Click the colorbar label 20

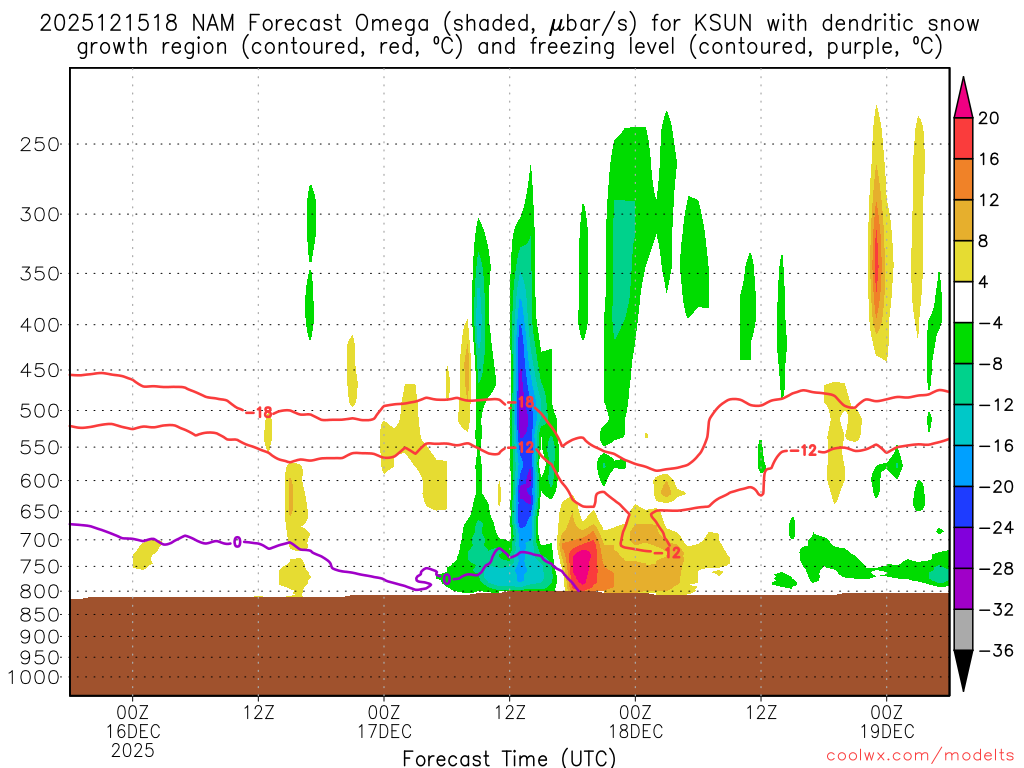click(989, 118)
